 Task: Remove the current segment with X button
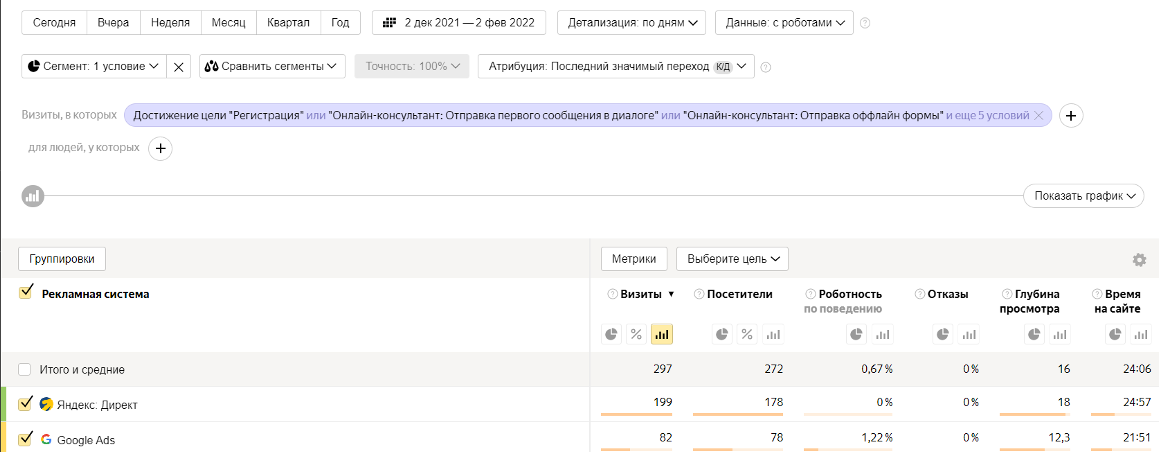[x=178, y=66]
